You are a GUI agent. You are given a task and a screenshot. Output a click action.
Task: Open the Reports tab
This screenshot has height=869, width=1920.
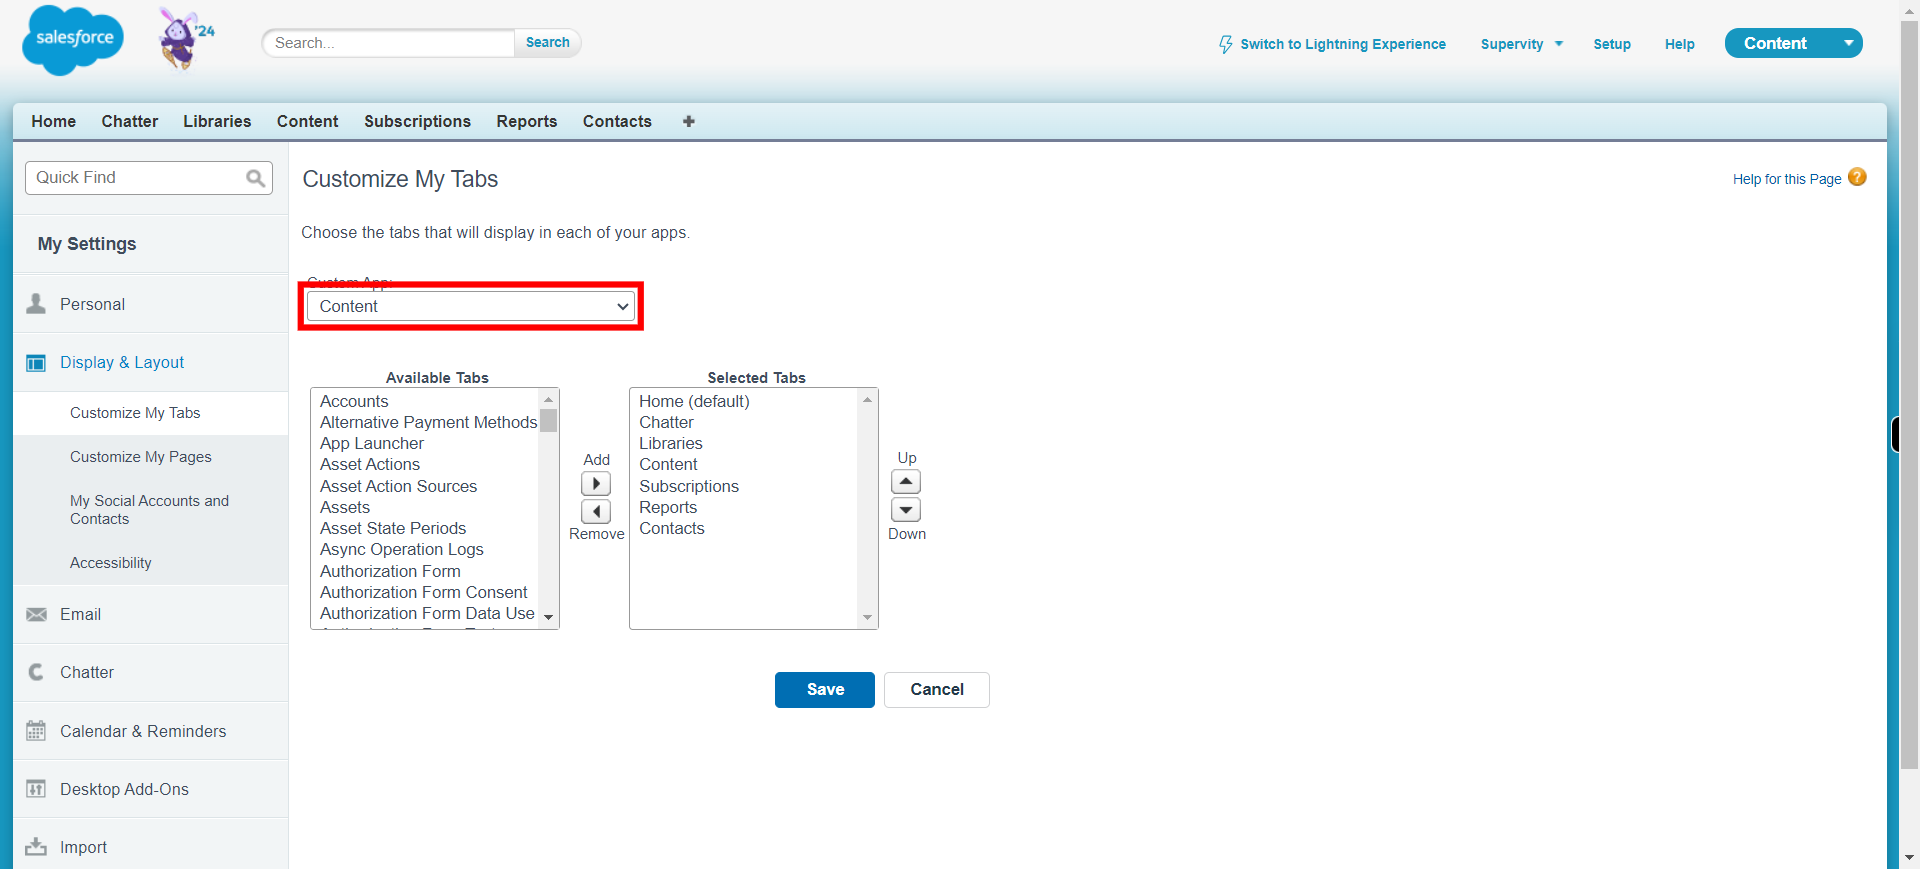[x=527, y=121]
